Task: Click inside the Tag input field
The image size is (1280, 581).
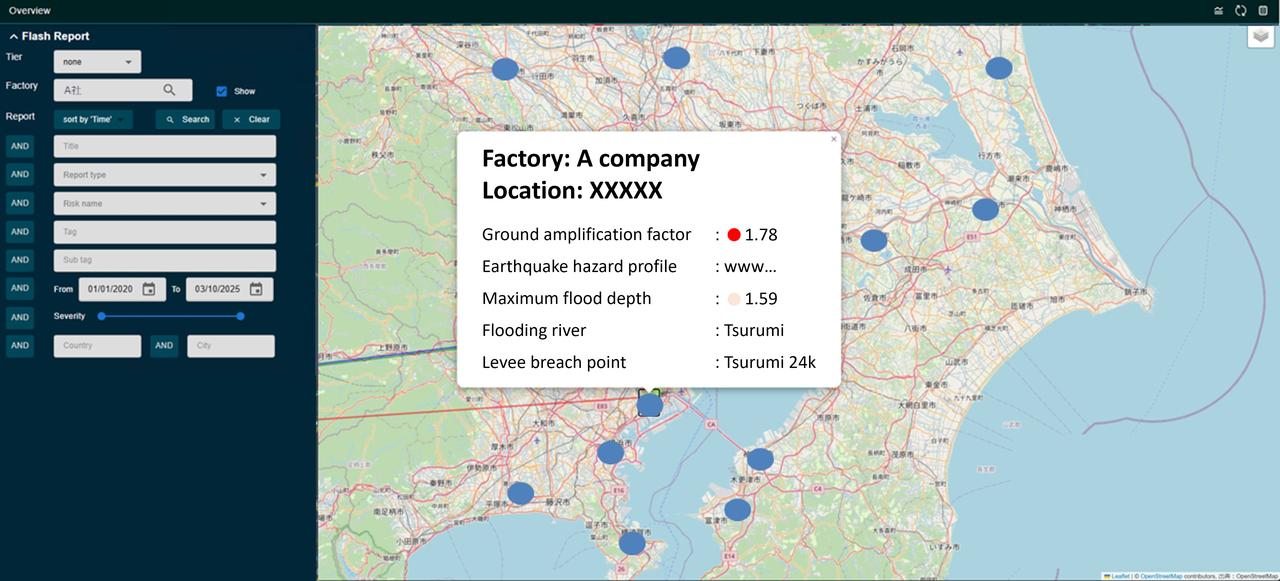Action: coord(164,231)
